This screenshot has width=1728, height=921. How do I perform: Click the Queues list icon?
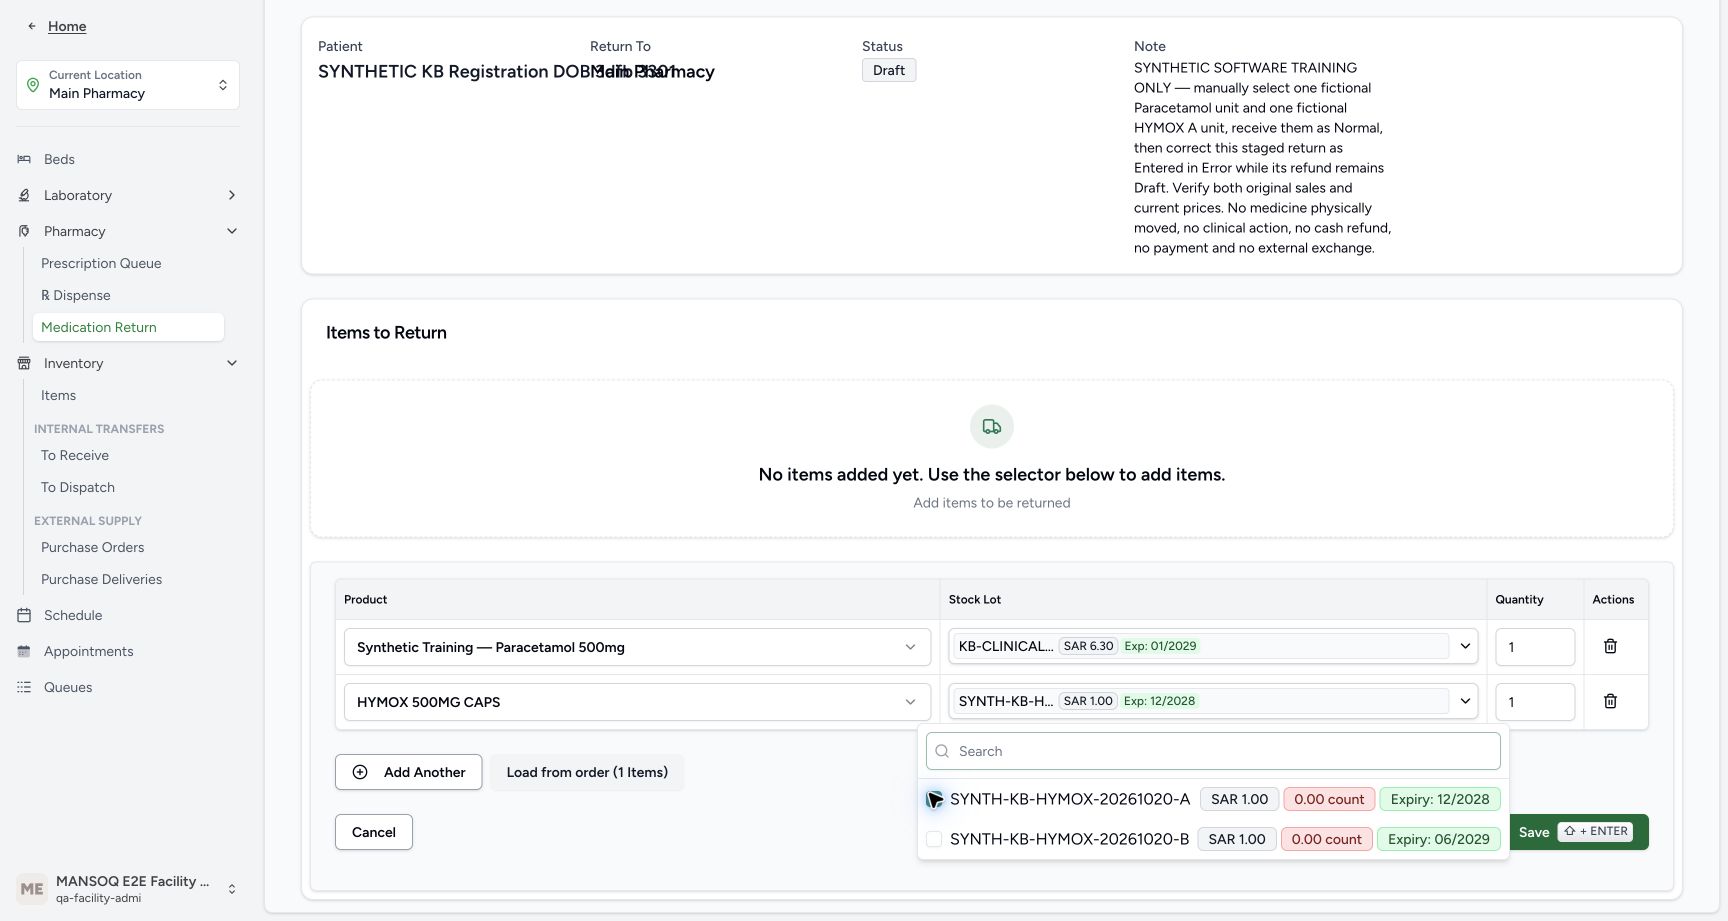pyautogui.click(x=24, y=687)
